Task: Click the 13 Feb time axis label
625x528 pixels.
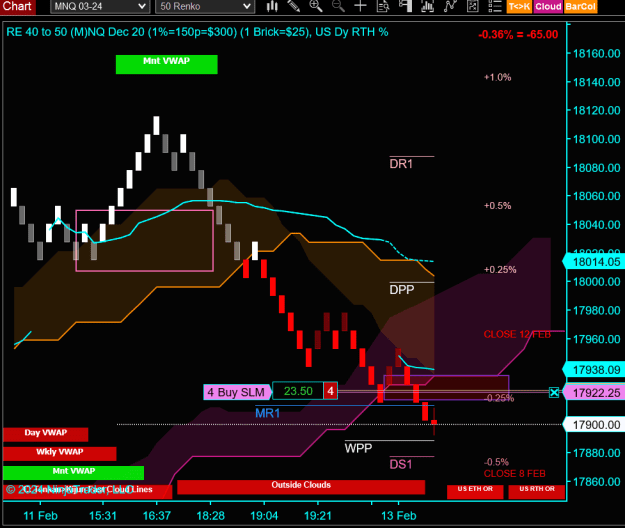Action: coord(399,516)
